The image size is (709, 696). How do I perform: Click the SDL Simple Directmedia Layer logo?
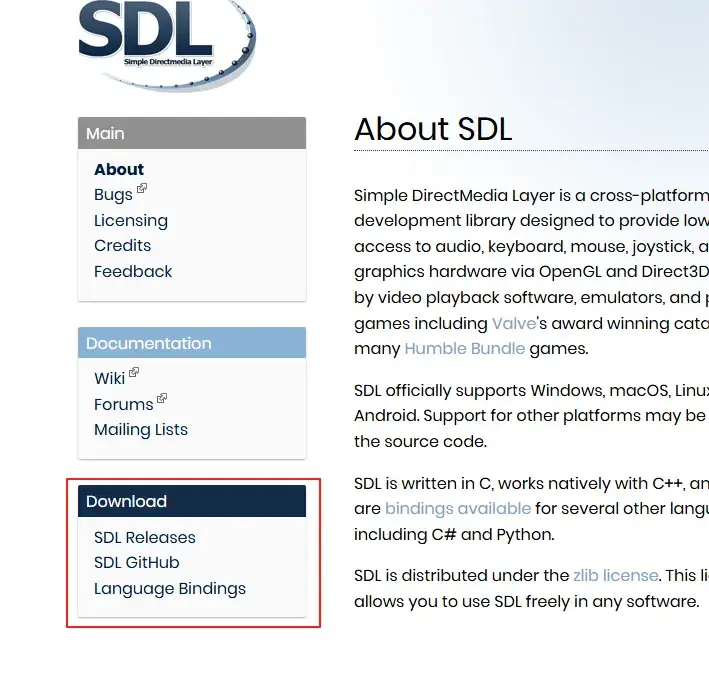(167, 45)
